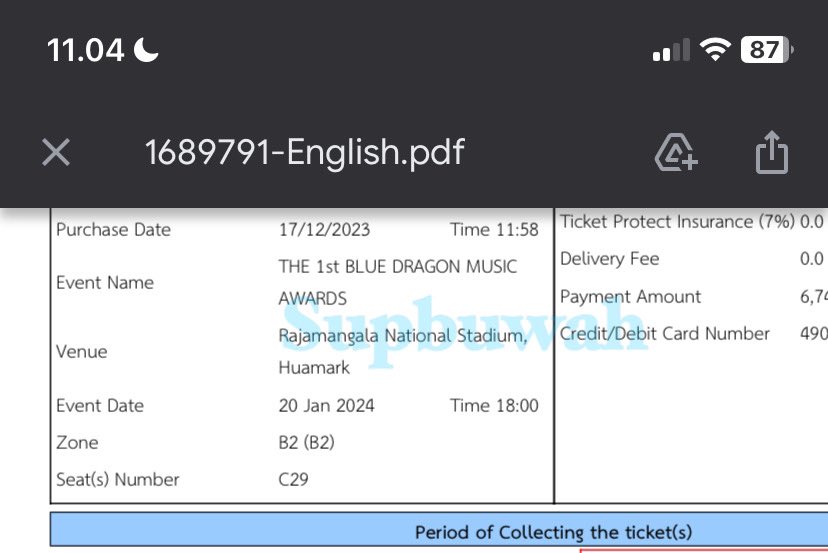Viewport: 828px width, 553px height.
Task: Select the 'Time 18:00' value
Action: (x=494, y=406)
